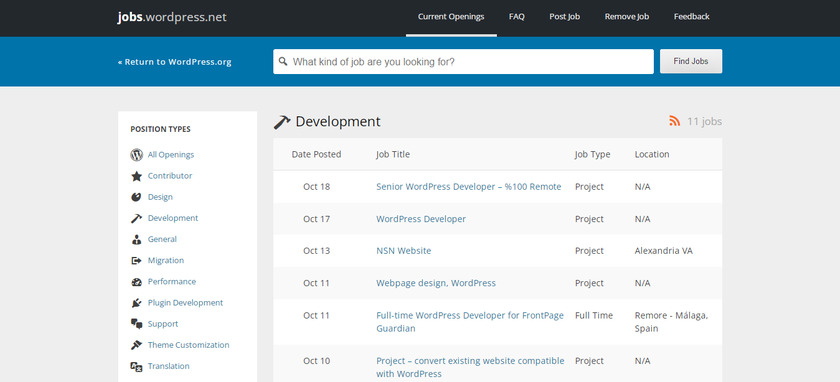Screen dimensions: 840x382
Task: Click the arrow icon beside Migration
Action: click(137, 260)
